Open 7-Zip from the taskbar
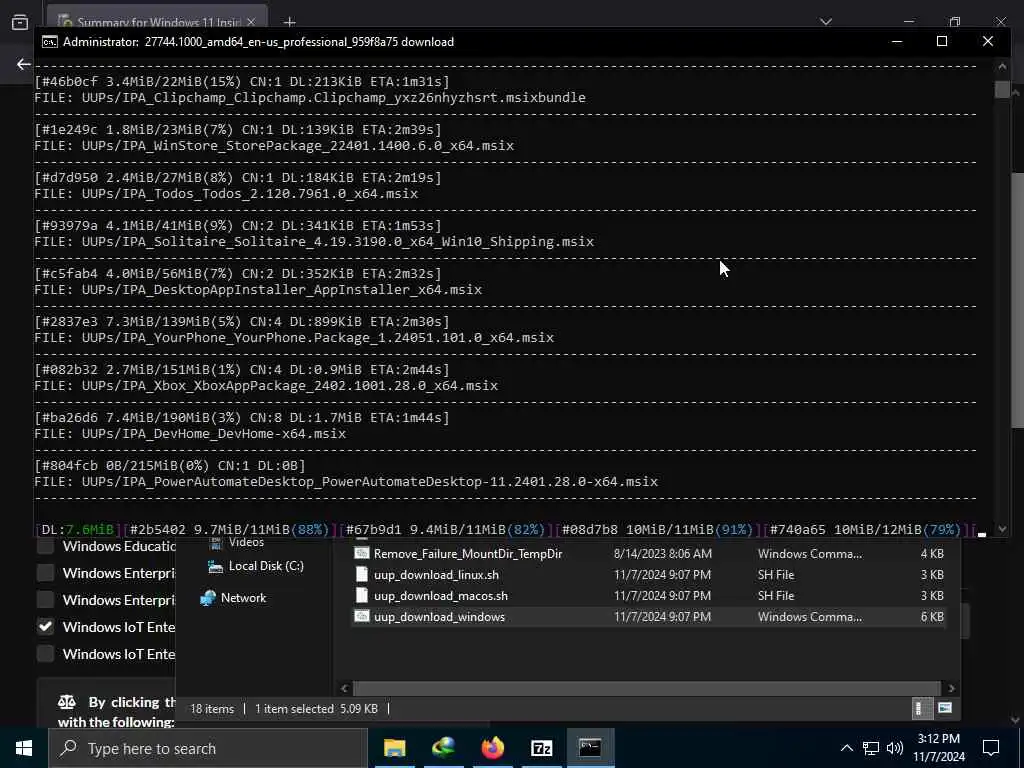Screen dimensions: 1024x768 pos(541,748)
